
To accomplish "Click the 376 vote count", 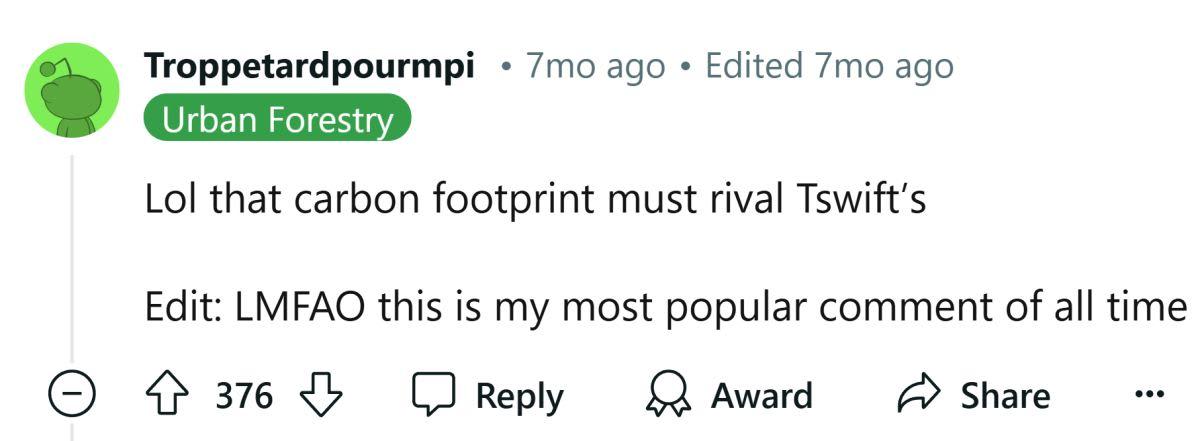I will point(245,396).
